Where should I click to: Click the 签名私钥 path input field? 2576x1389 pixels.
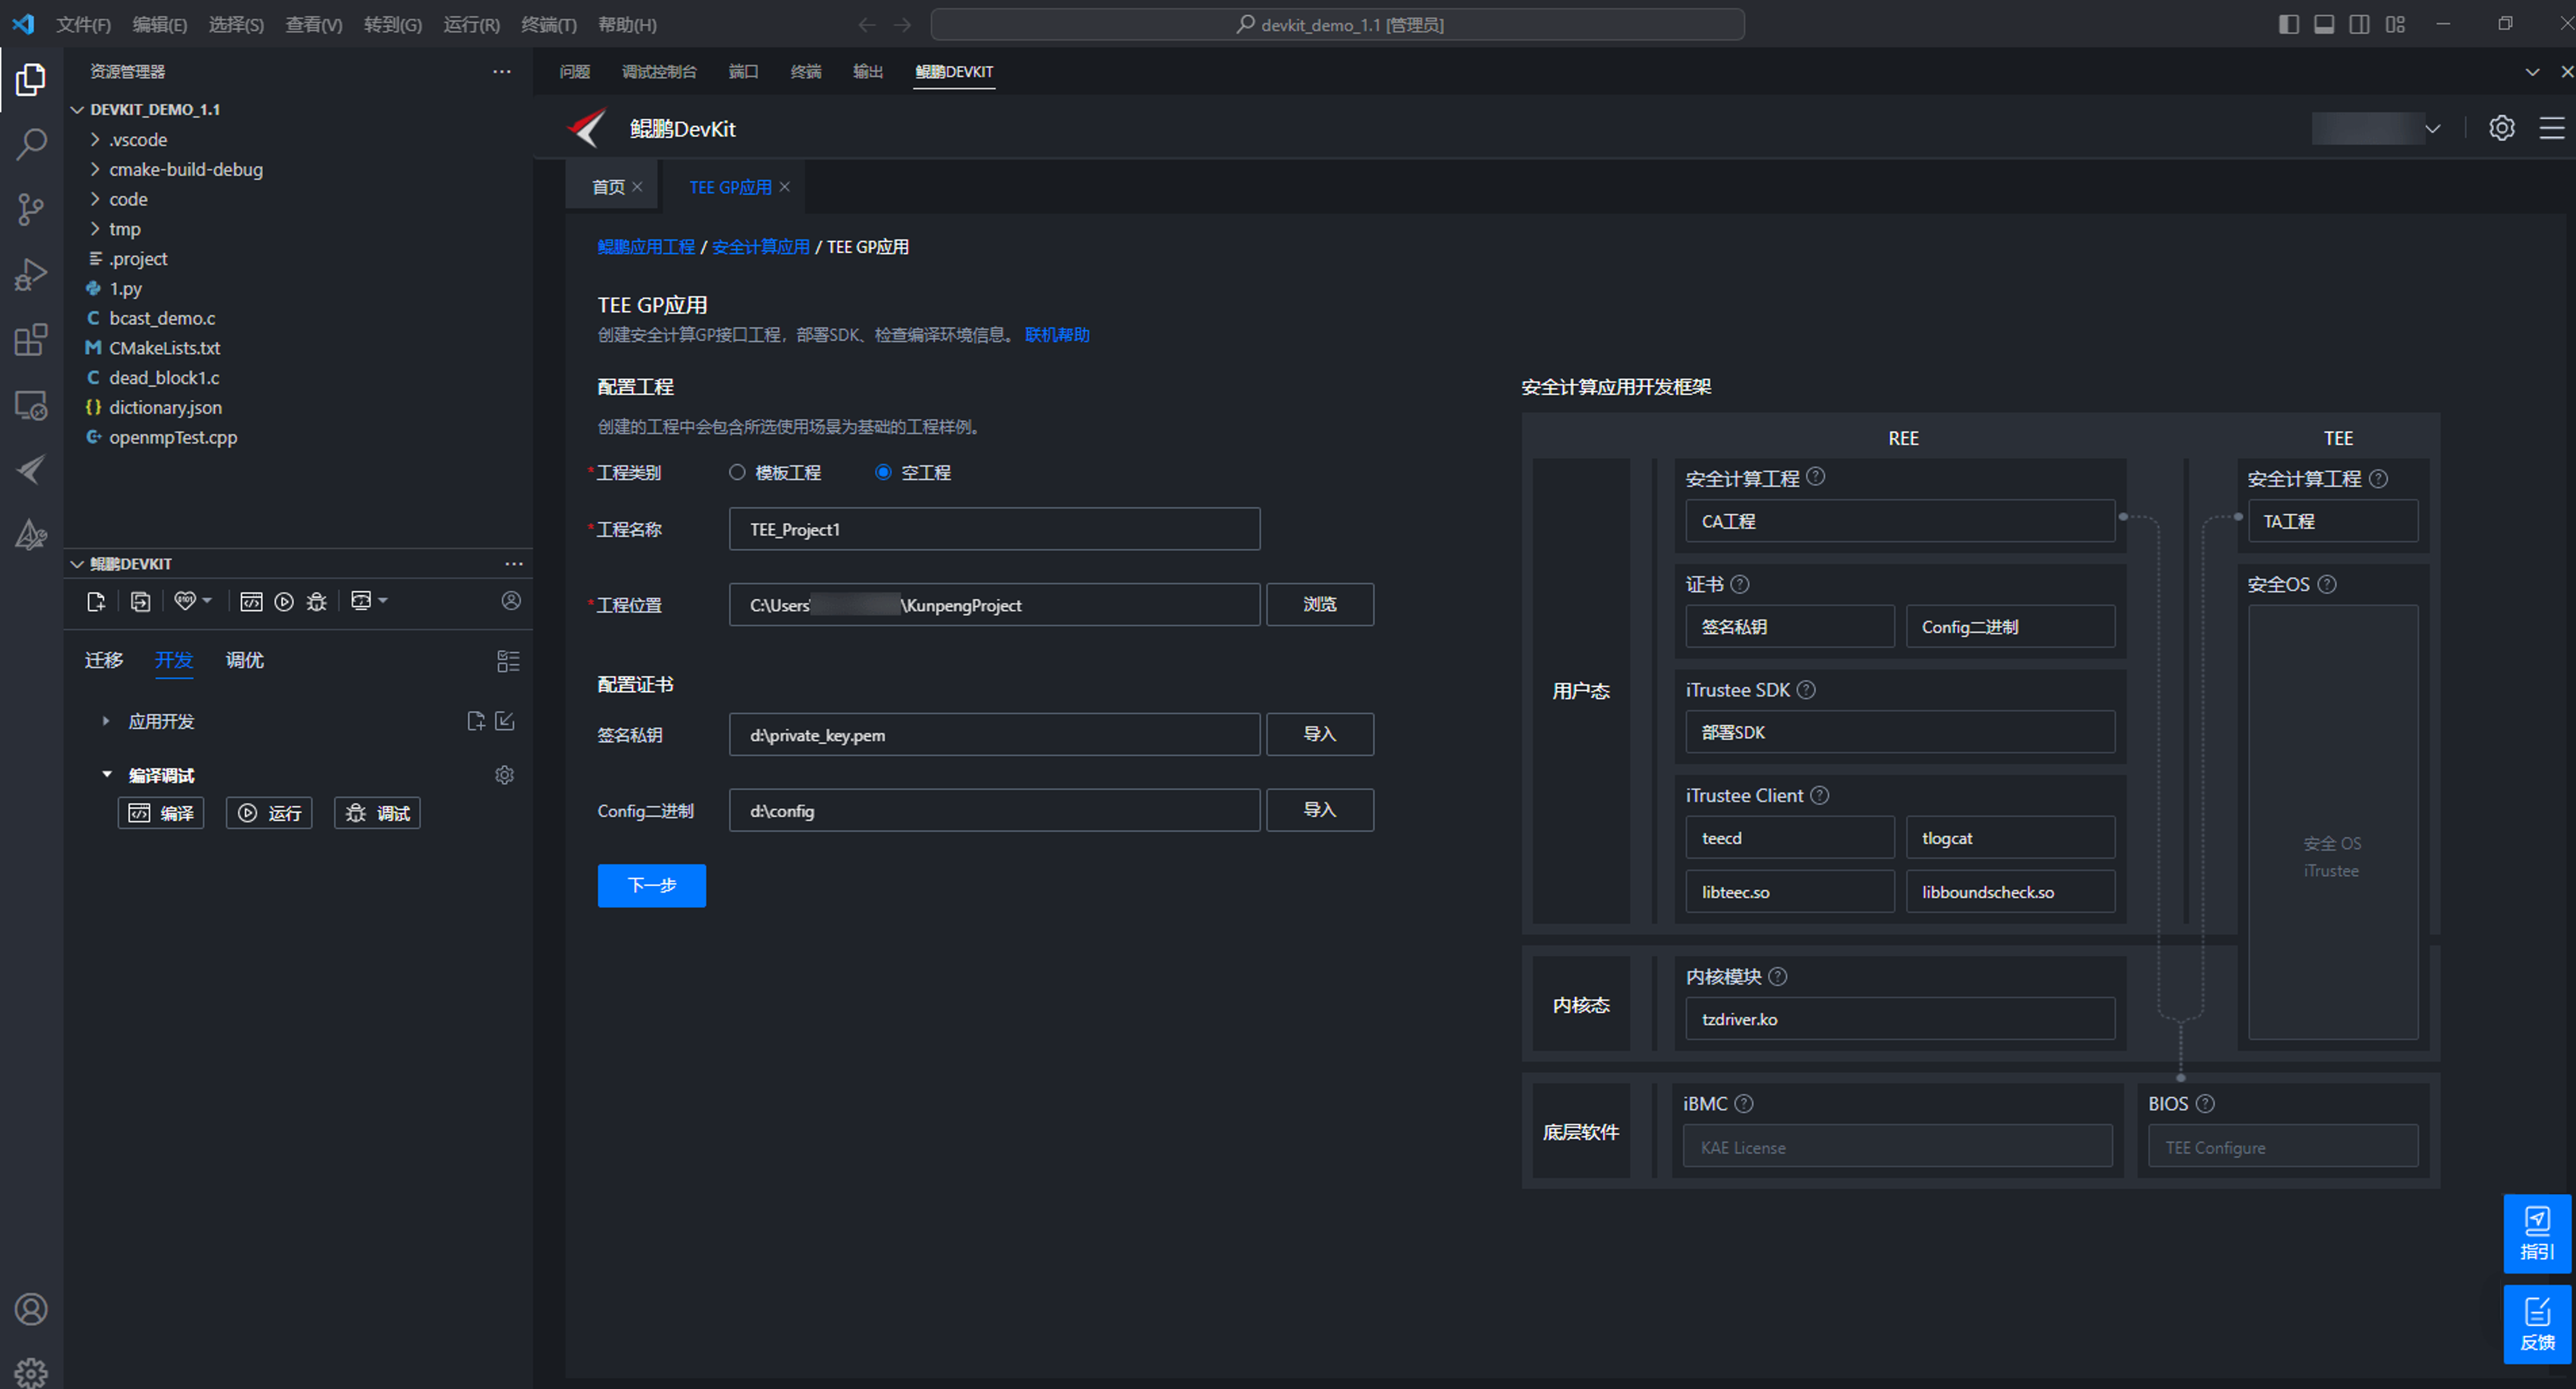pyautogui.click(x=995, y=734)
